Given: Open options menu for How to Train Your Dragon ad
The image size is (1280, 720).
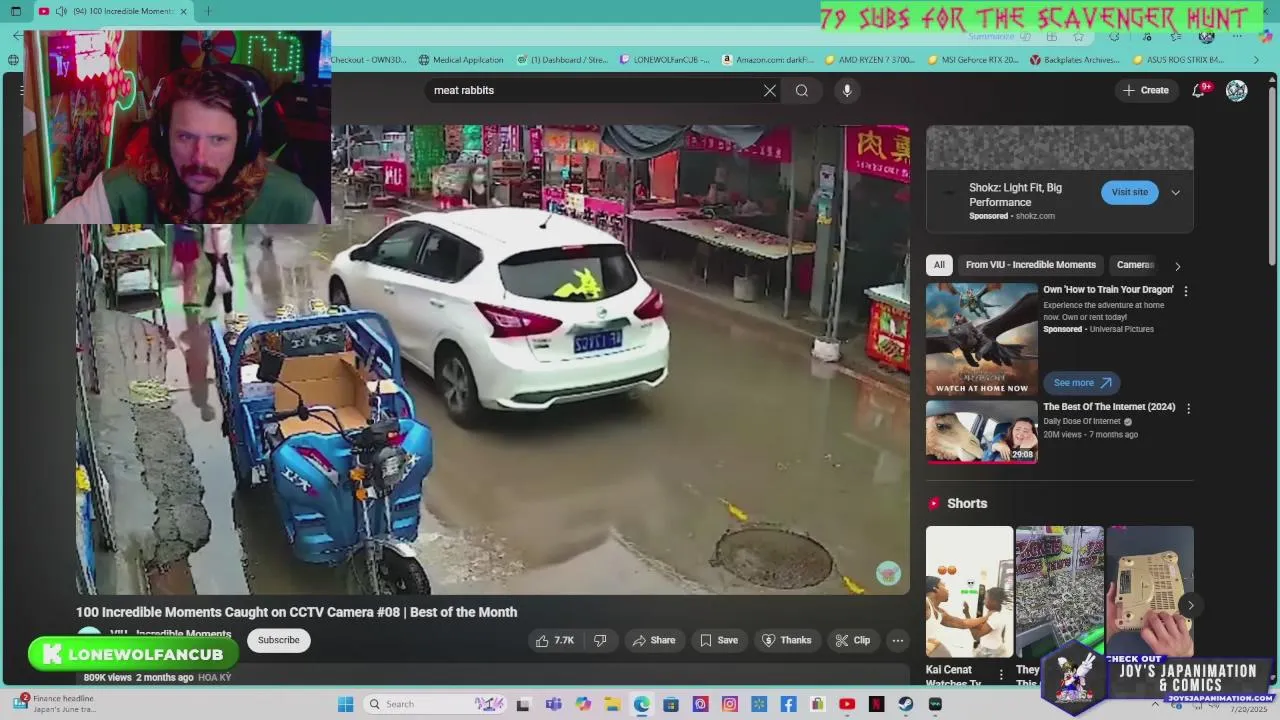Looking at the screenshot, I should click(1186, 291).
